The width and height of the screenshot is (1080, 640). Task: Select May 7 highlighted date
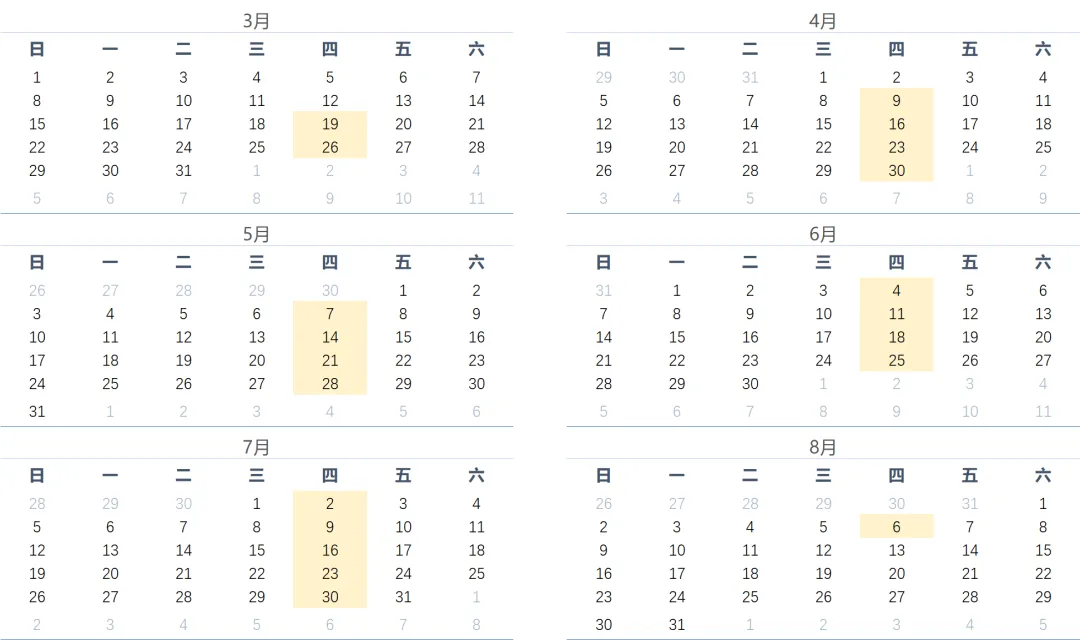click(x=330, y=314)
